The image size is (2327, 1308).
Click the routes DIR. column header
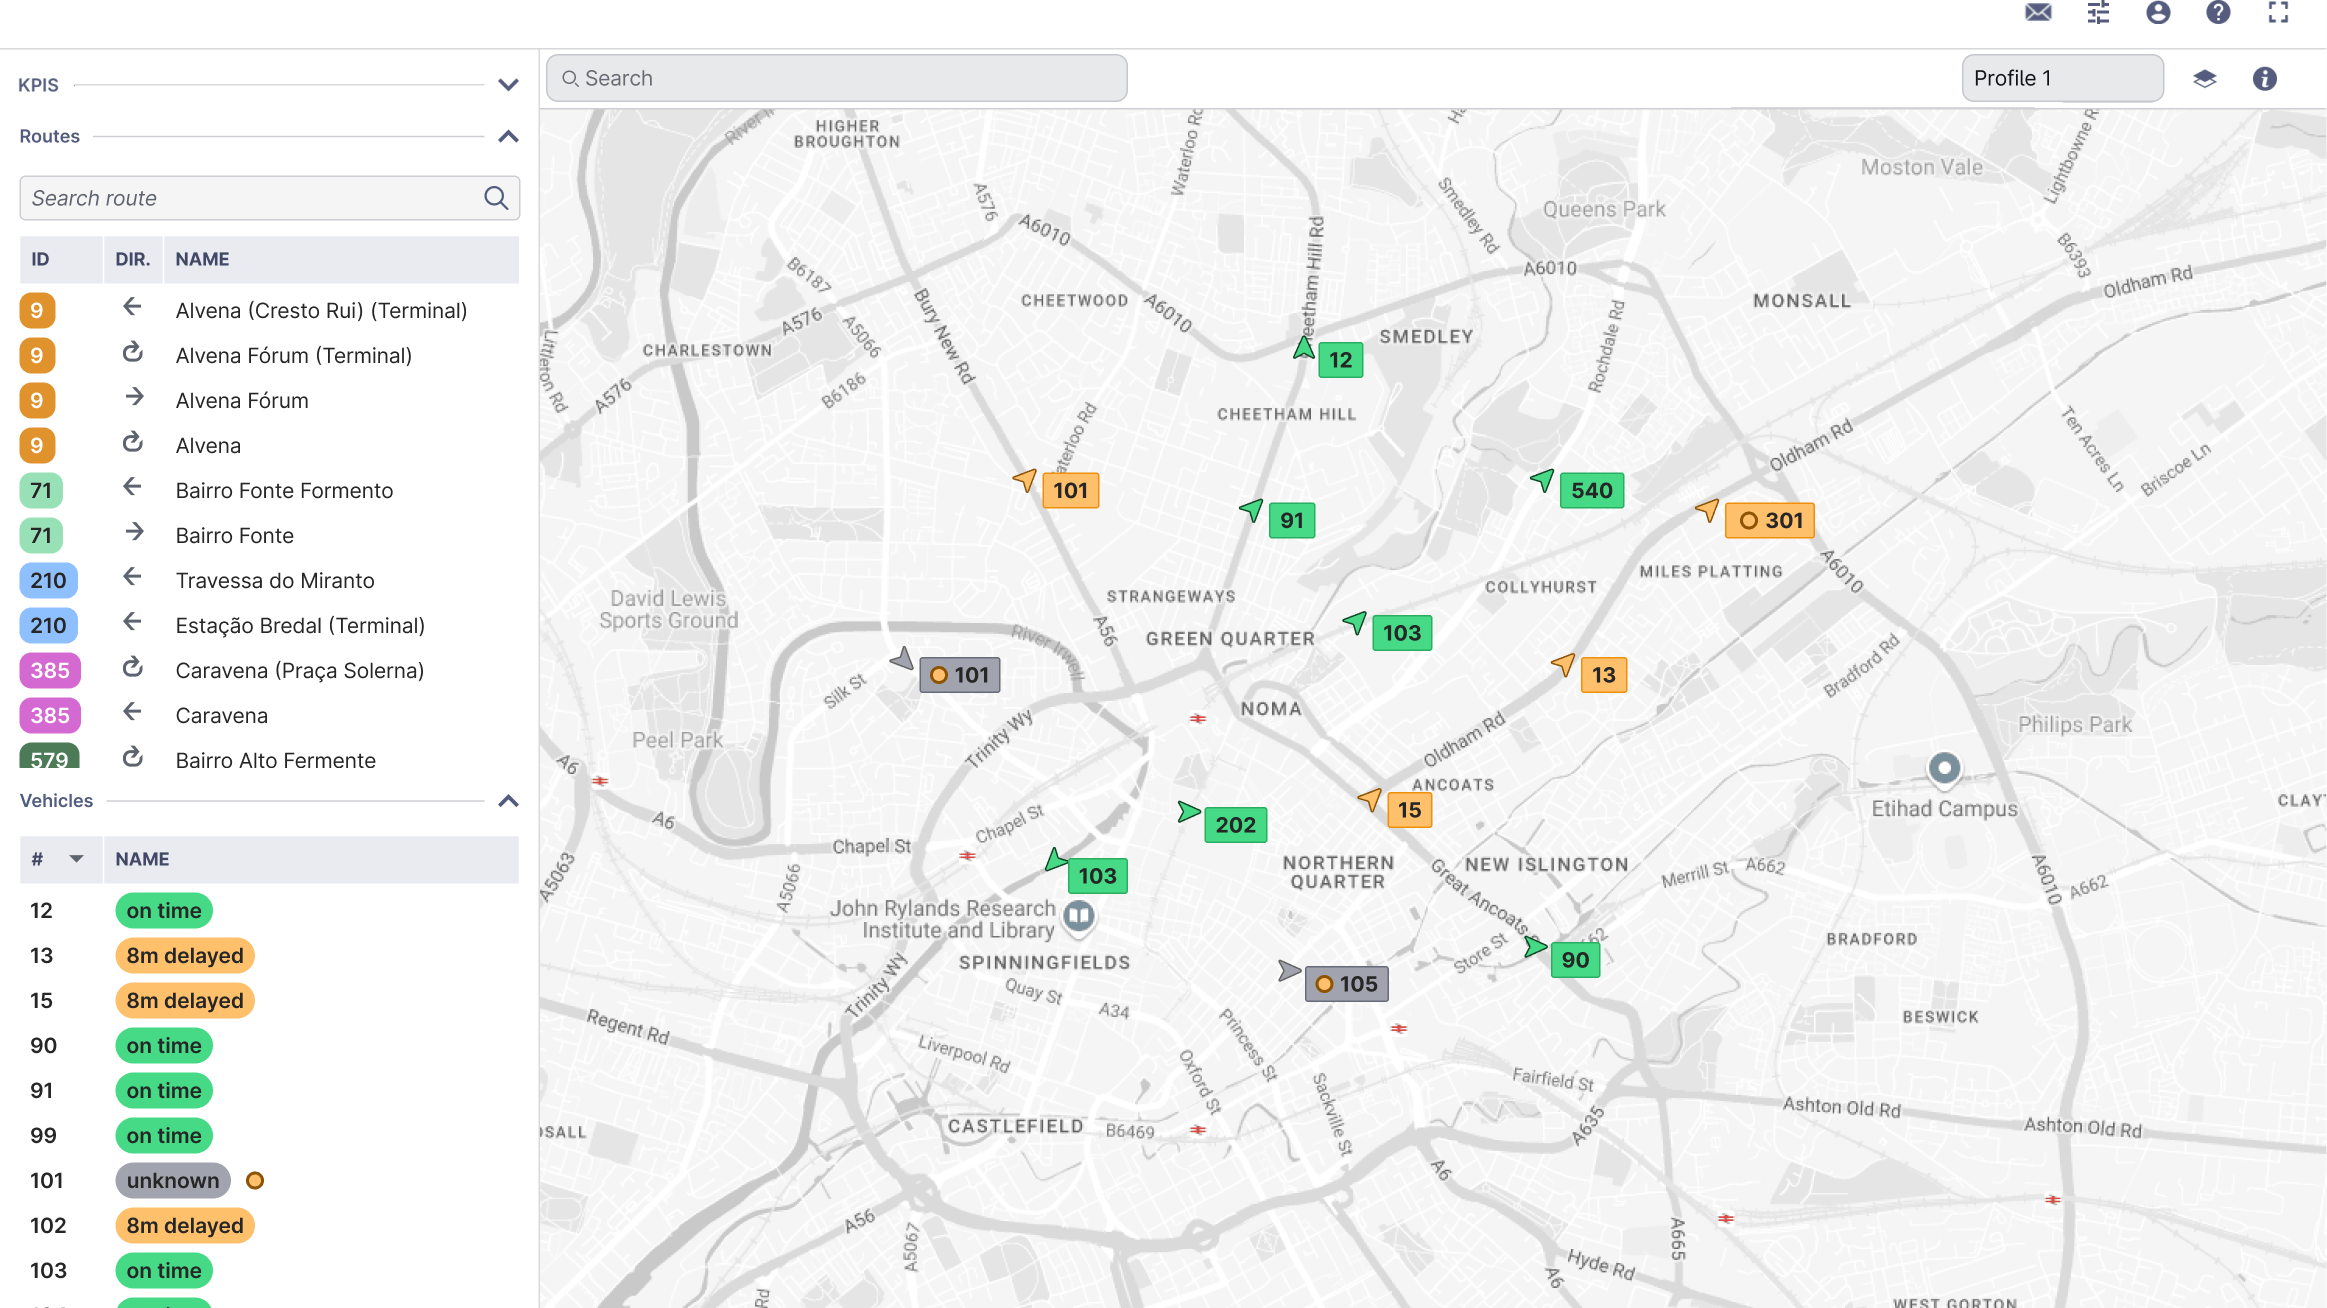click(x=132, y=259)
